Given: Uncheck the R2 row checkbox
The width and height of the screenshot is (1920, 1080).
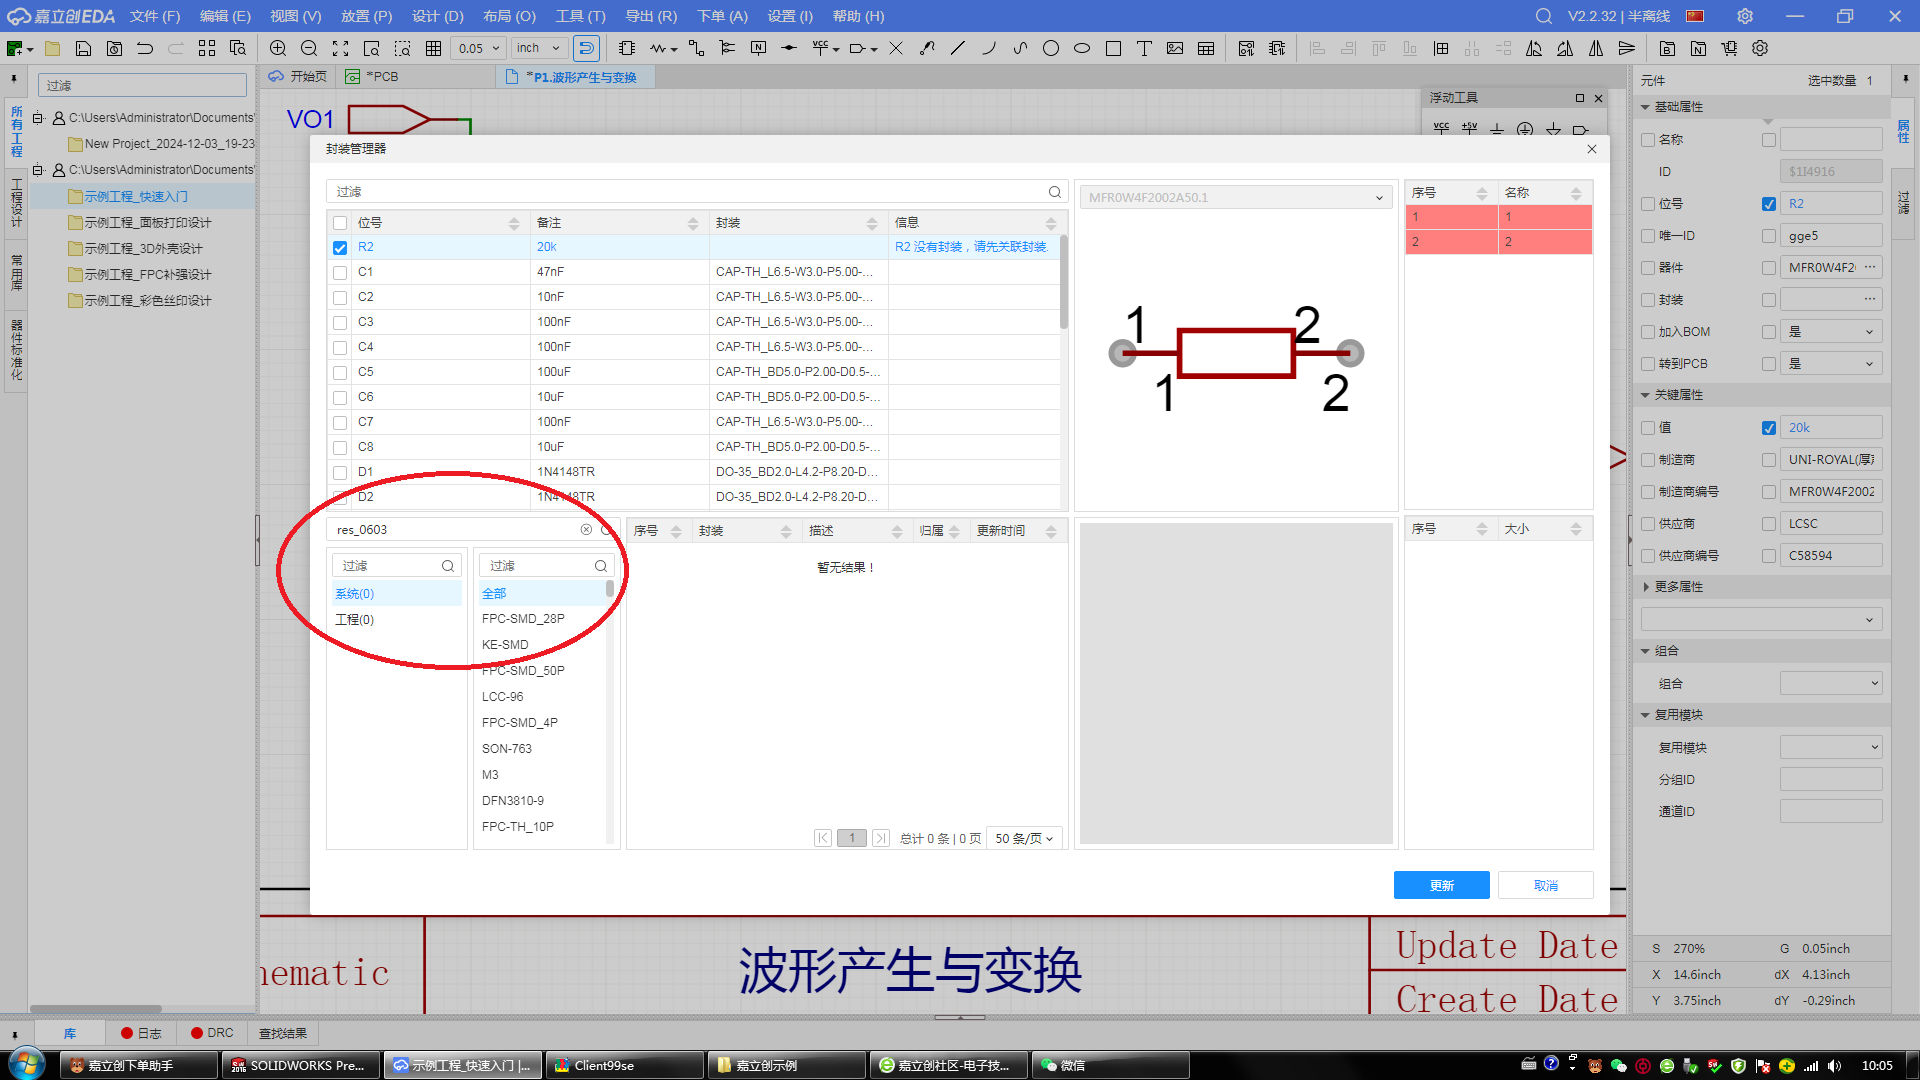Looking at the screenshot, I should pos(340,248).
